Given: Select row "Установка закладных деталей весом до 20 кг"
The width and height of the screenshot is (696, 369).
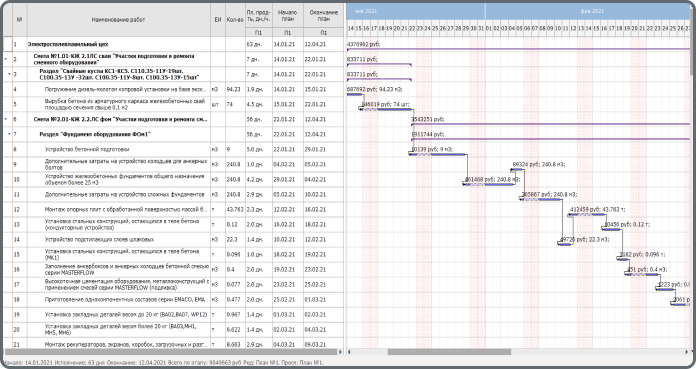Looking at the screenshot, I should 173,314.
